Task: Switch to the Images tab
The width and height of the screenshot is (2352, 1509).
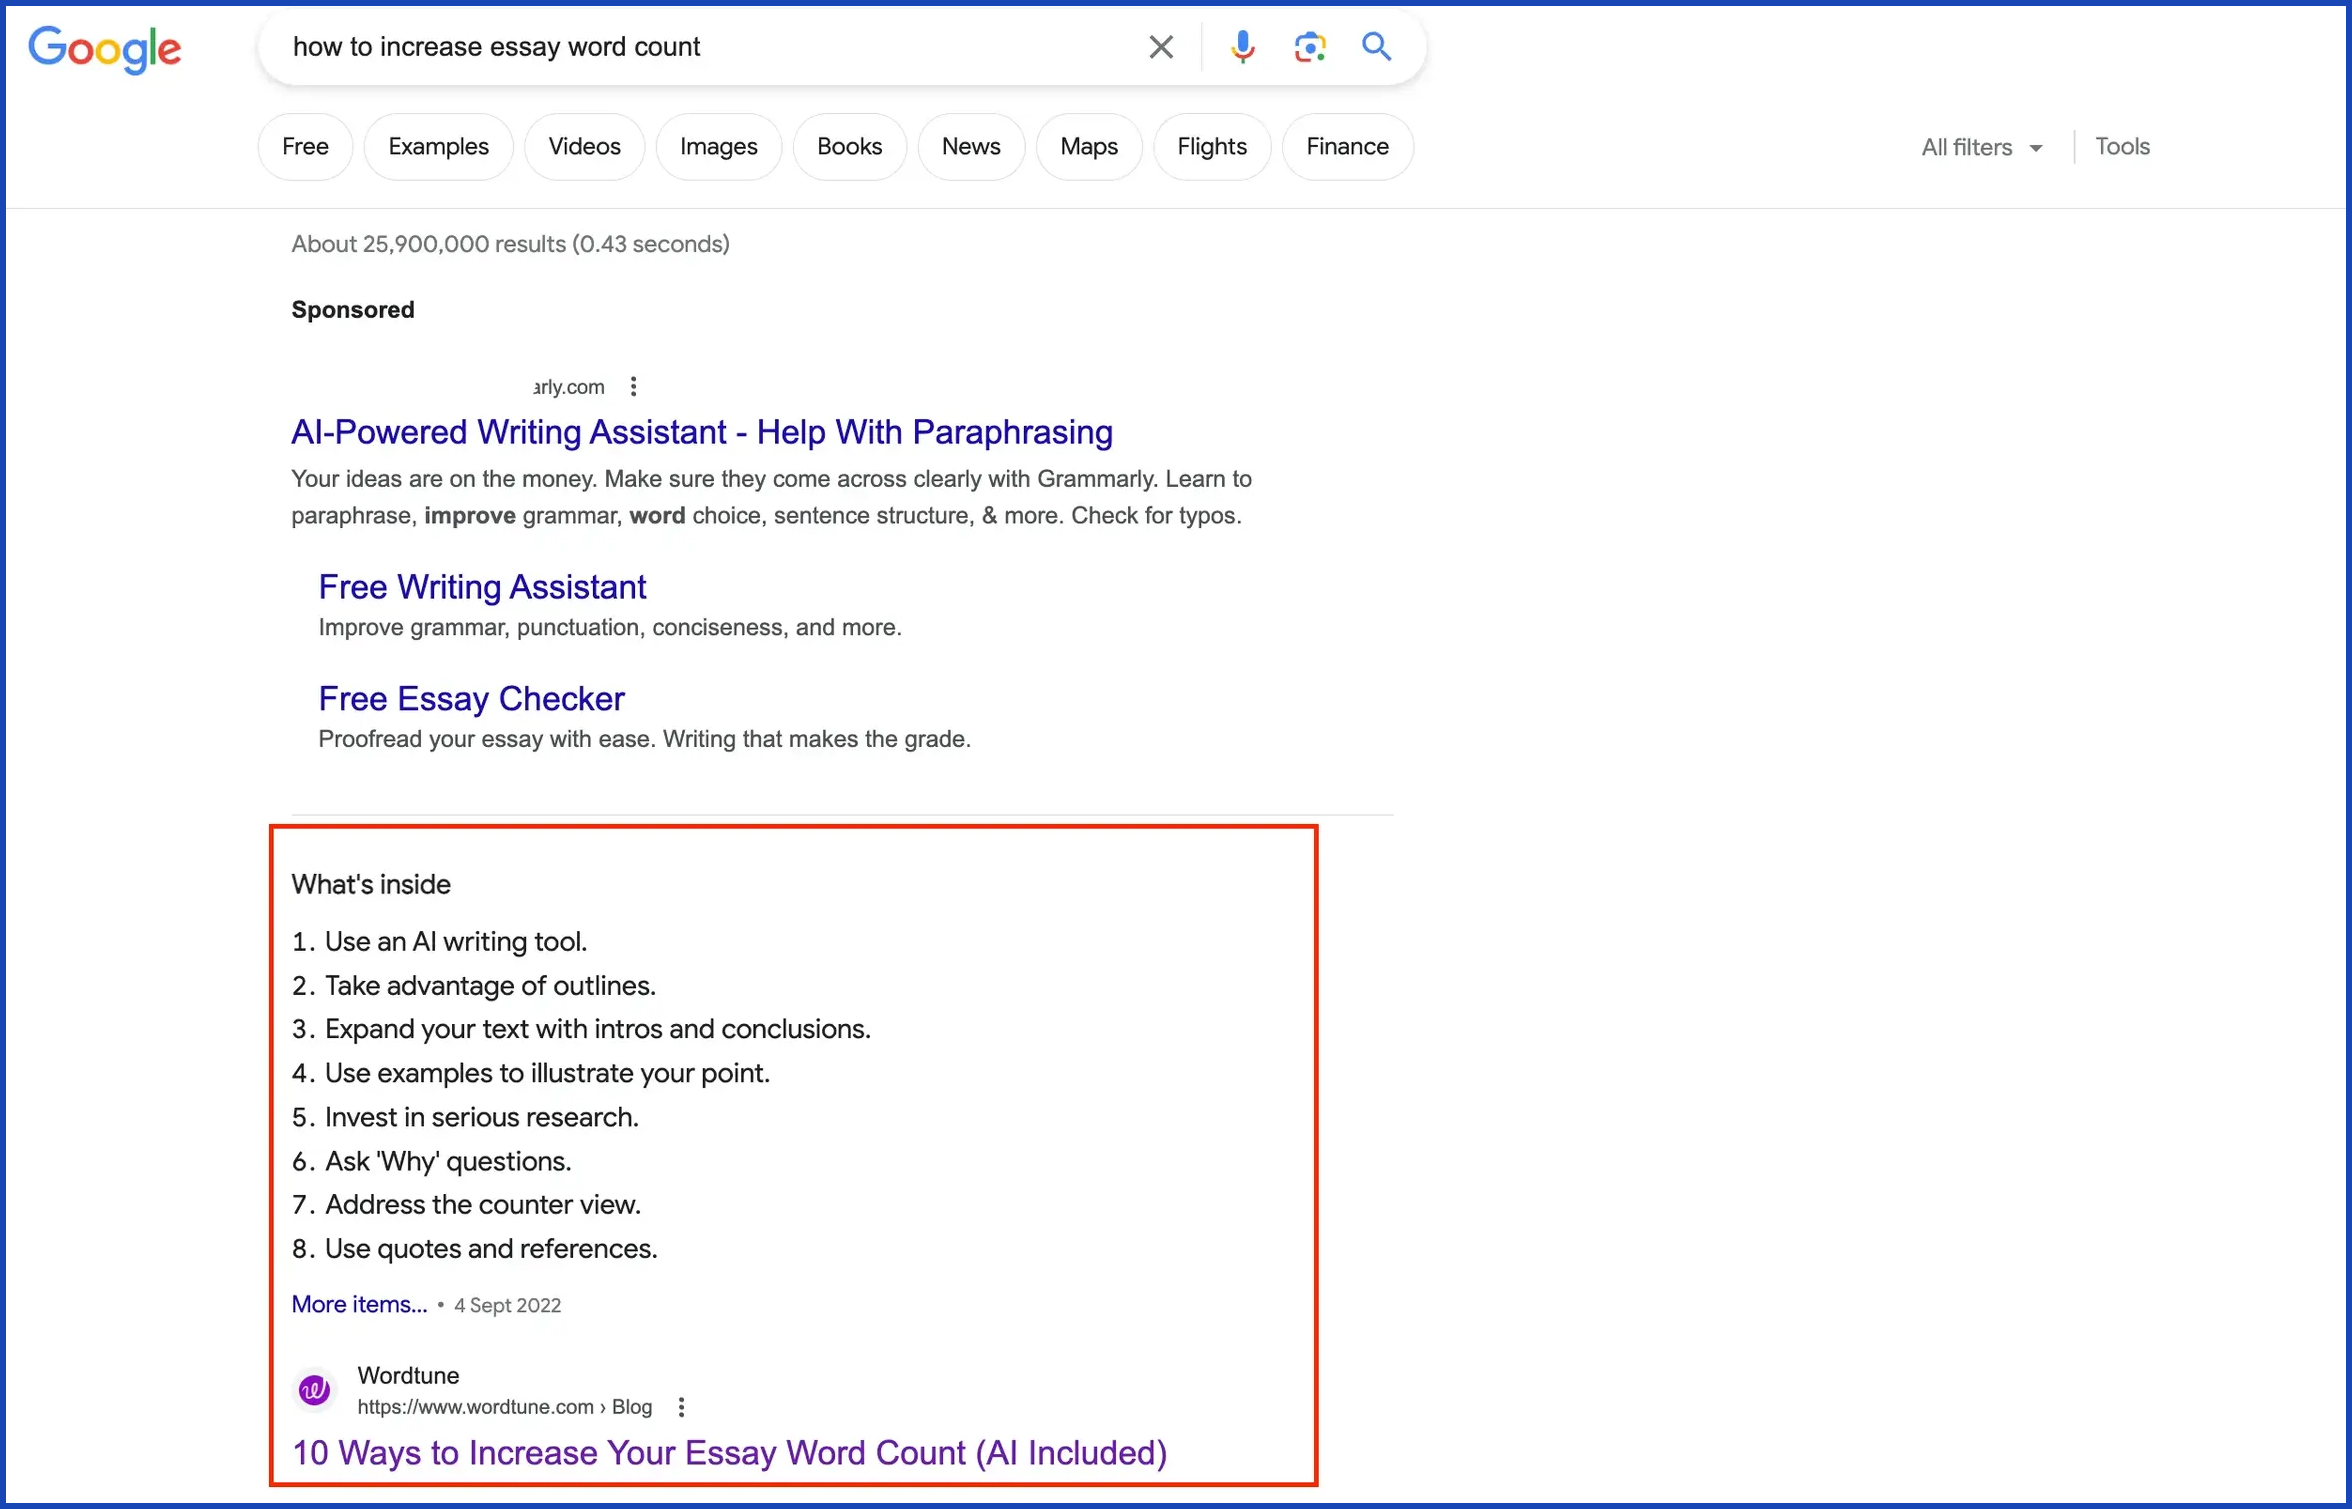Action: tap(718, 147)
